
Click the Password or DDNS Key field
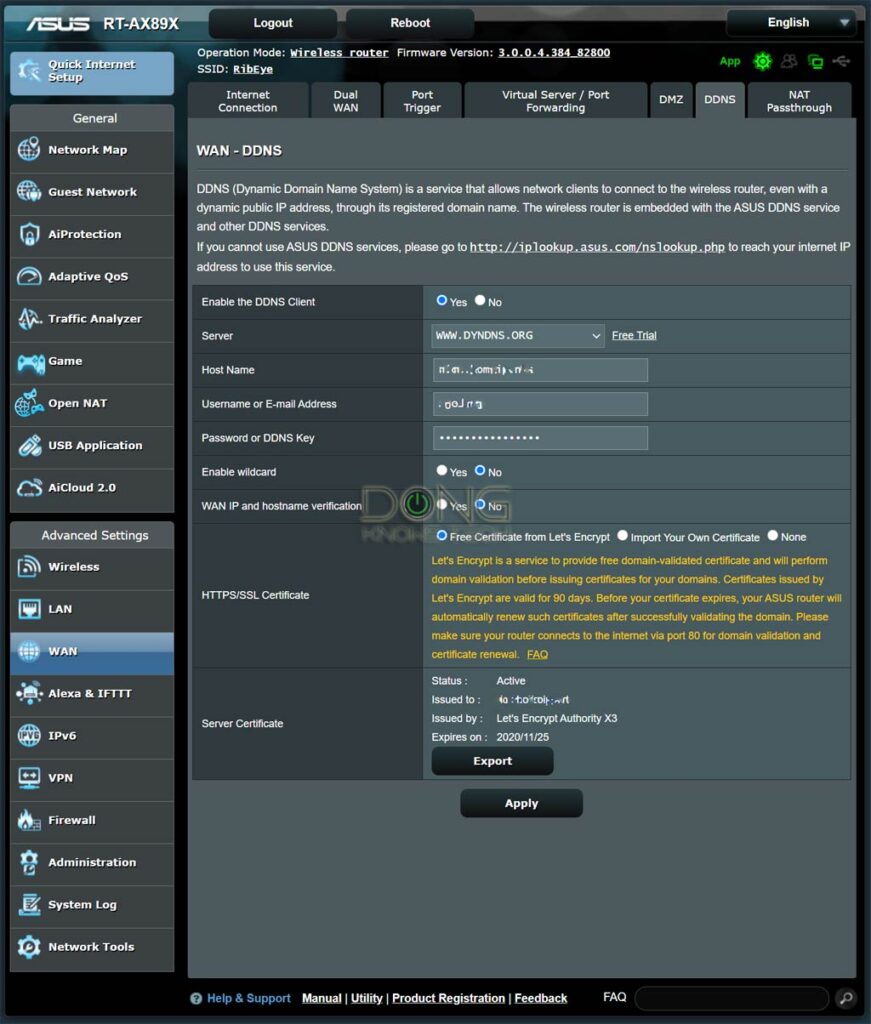(540, 438)
